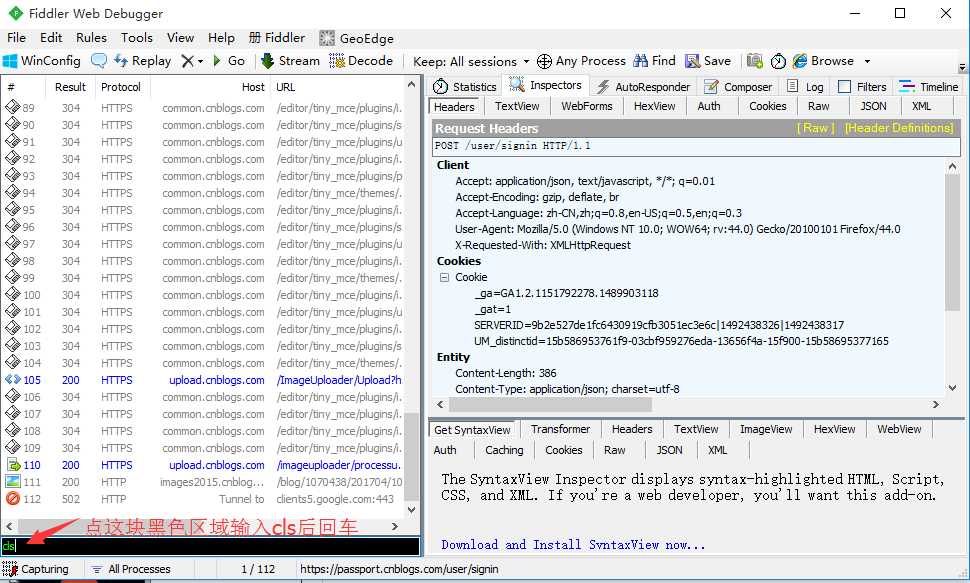The image size is (970, 583).
Task: Open the Tools menu
Action: 136,38
